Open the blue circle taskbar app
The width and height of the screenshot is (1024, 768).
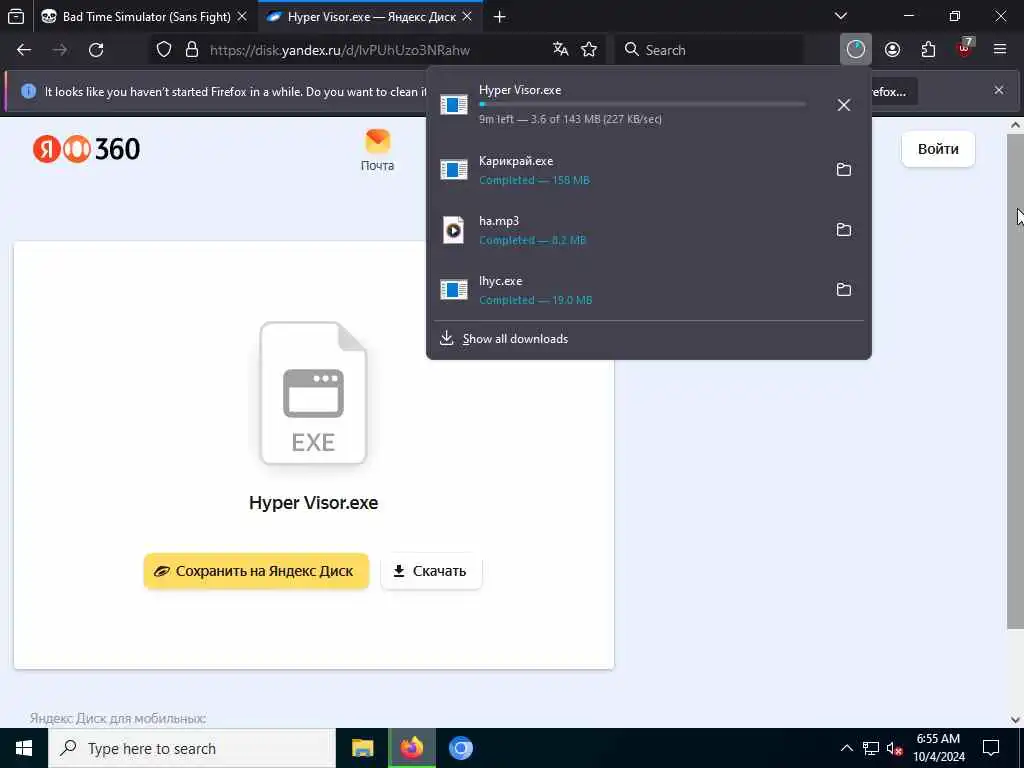pos(460,748)
